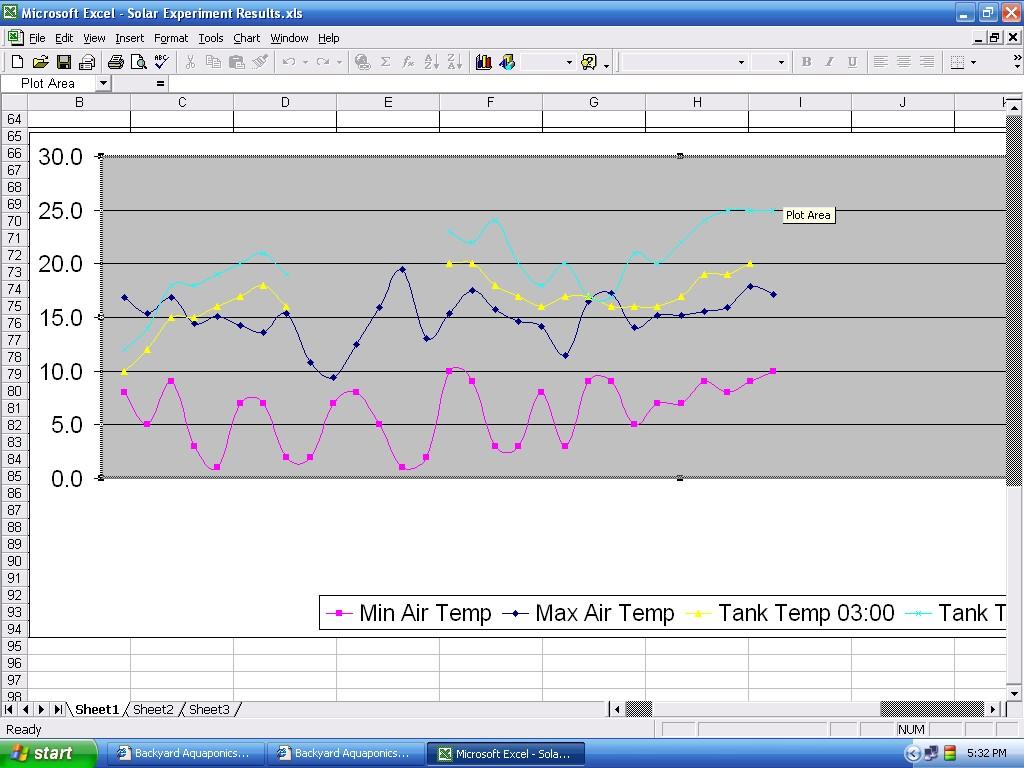Expand the Borders dropdown arrow
This screenshot has width=1024, height=768.
(973, 62)
